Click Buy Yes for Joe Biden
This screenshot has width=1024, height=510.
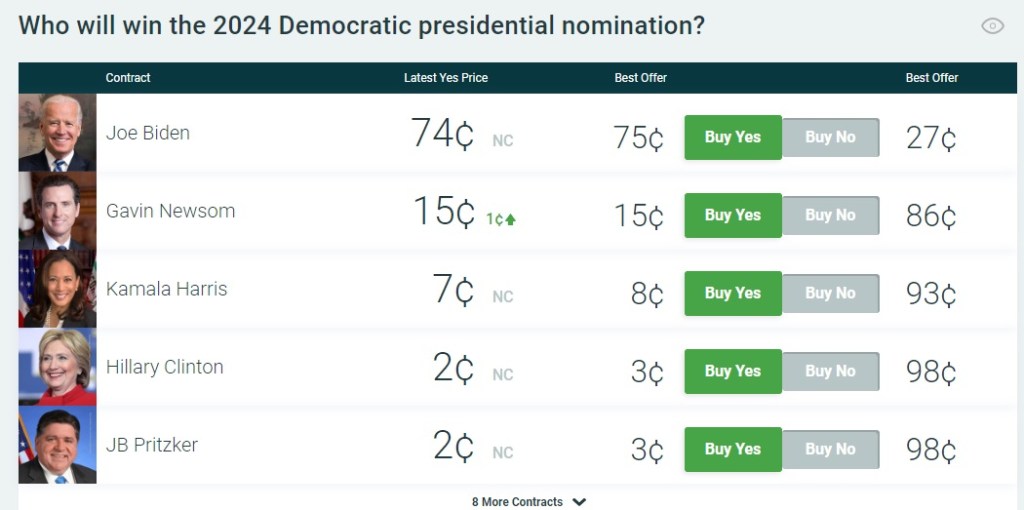732,137
